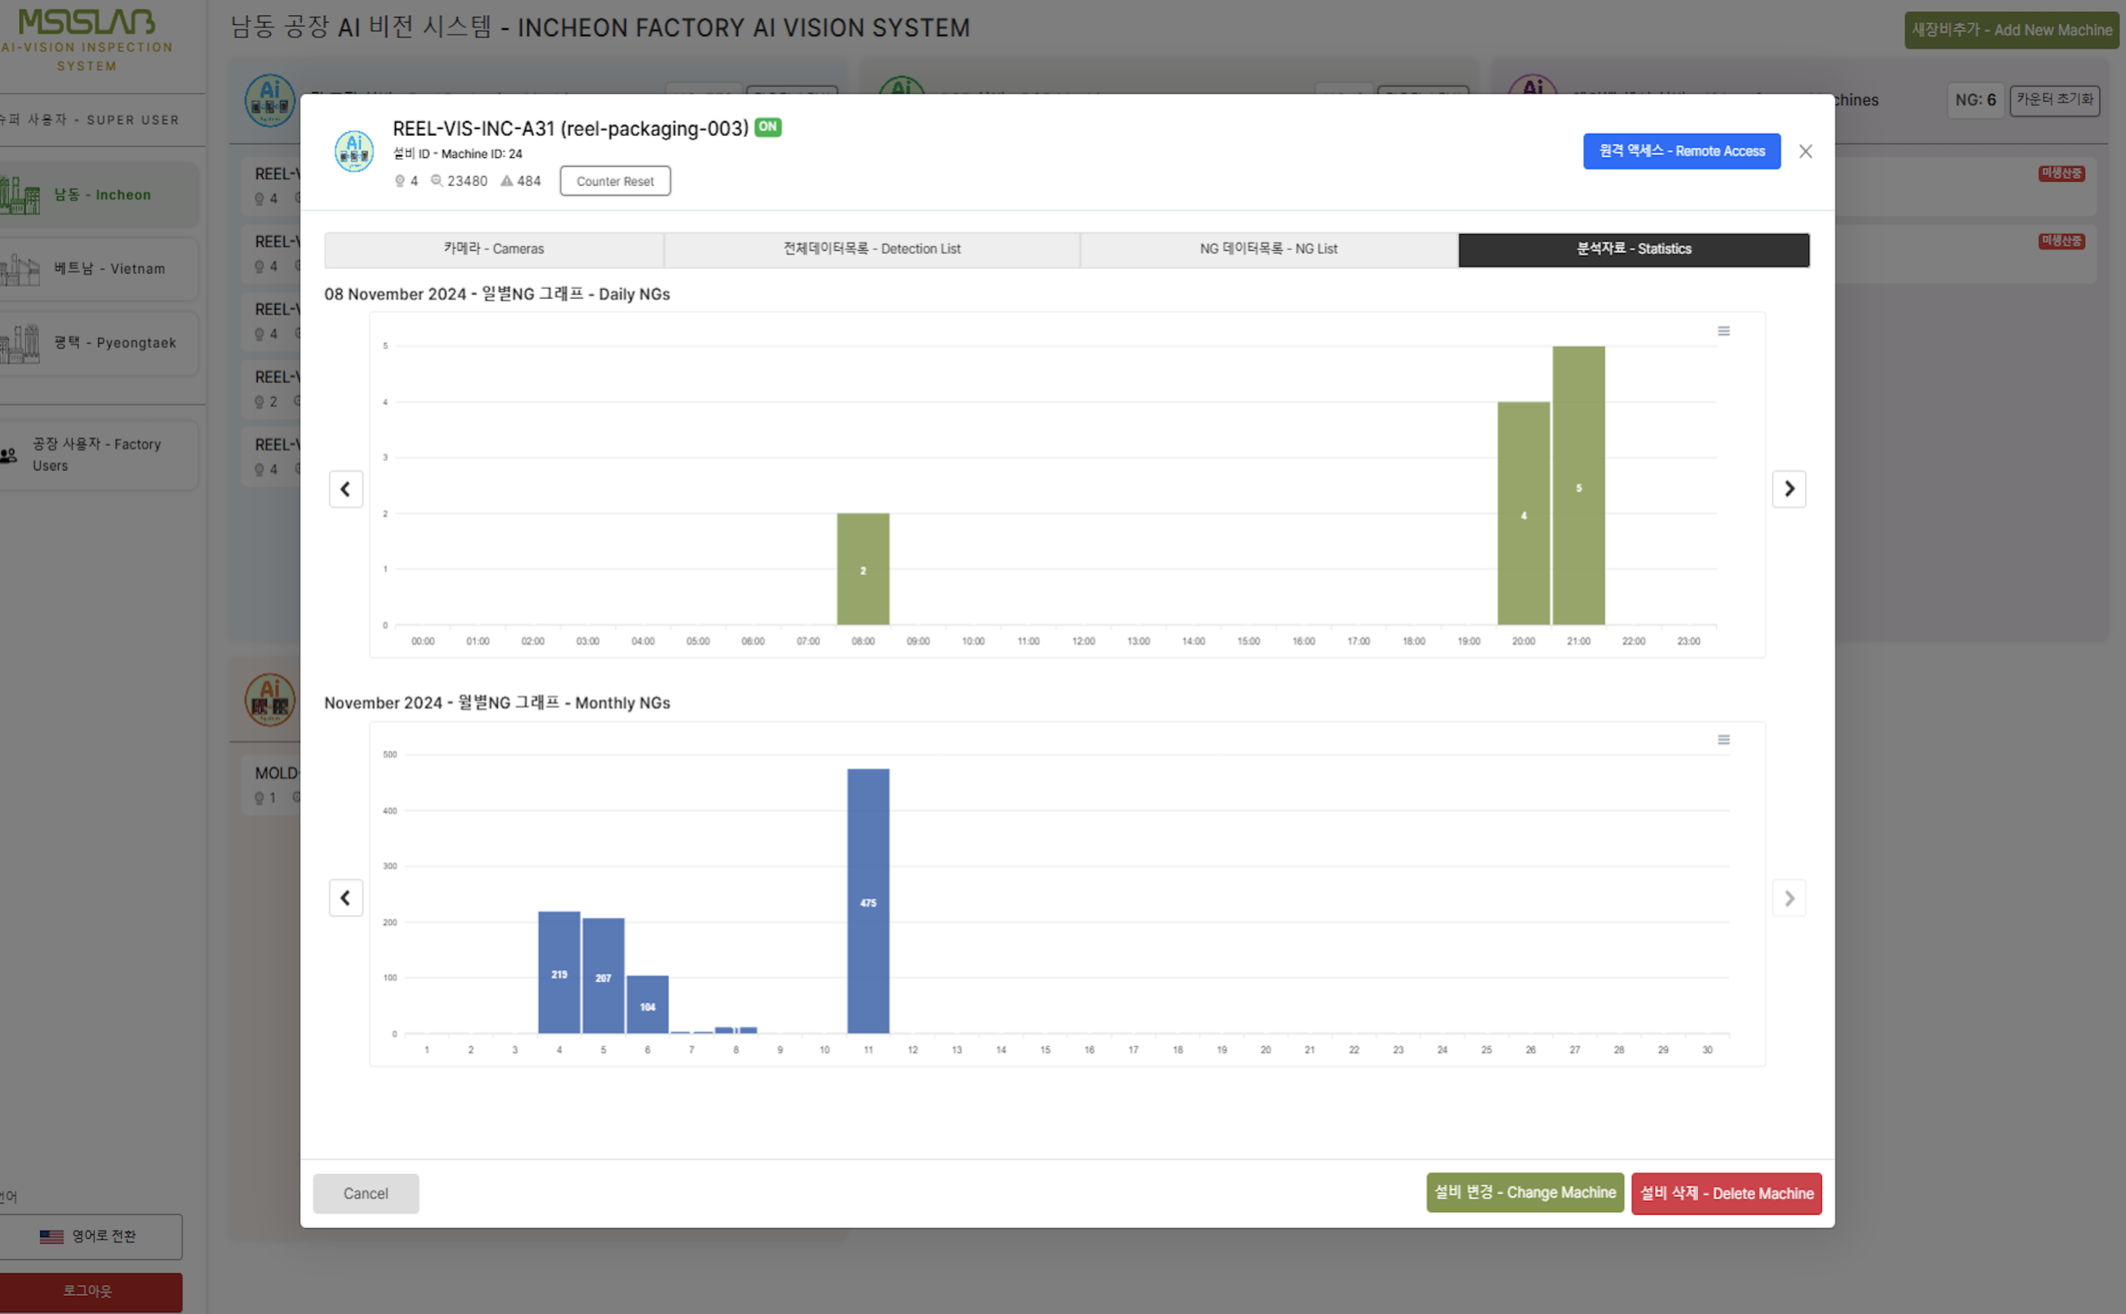The width and height of the screenshot is (2126, 1314).
Task: Click the day 11 monthly bar showing 475
Action: (868, 901)
